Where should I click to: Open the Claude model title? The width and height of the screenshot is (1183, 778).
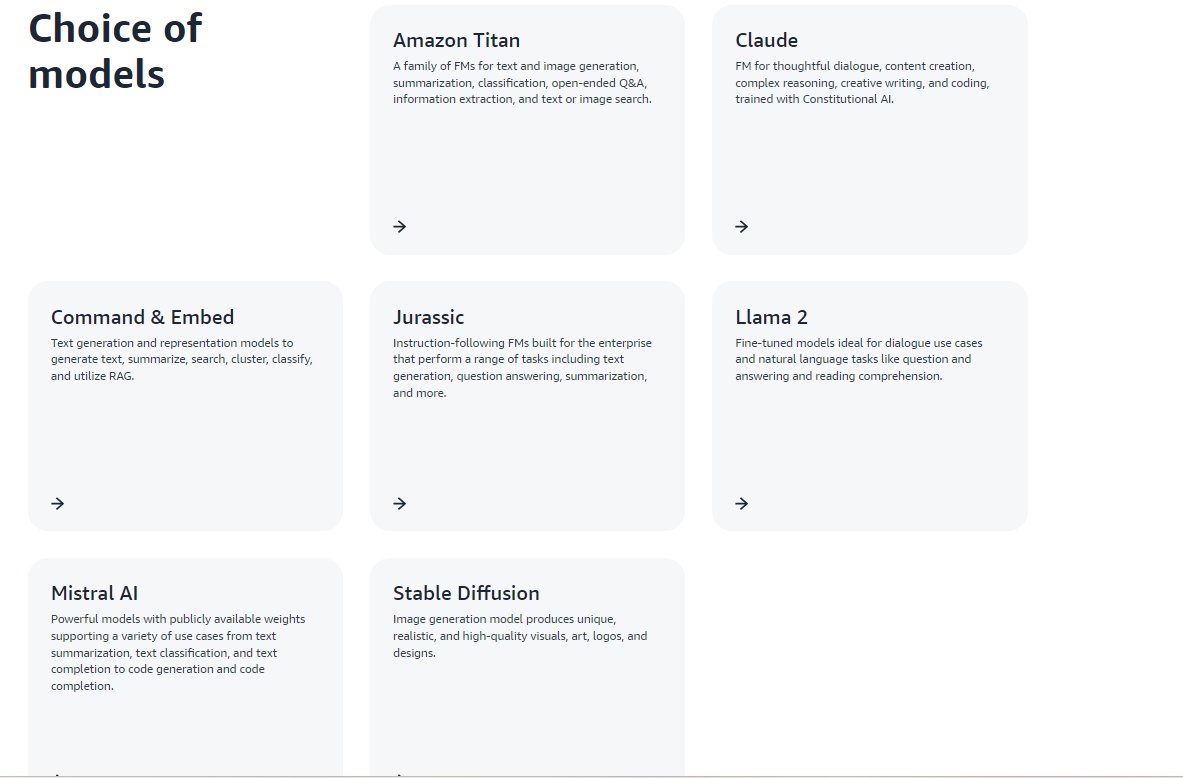(x=766, y=41)
